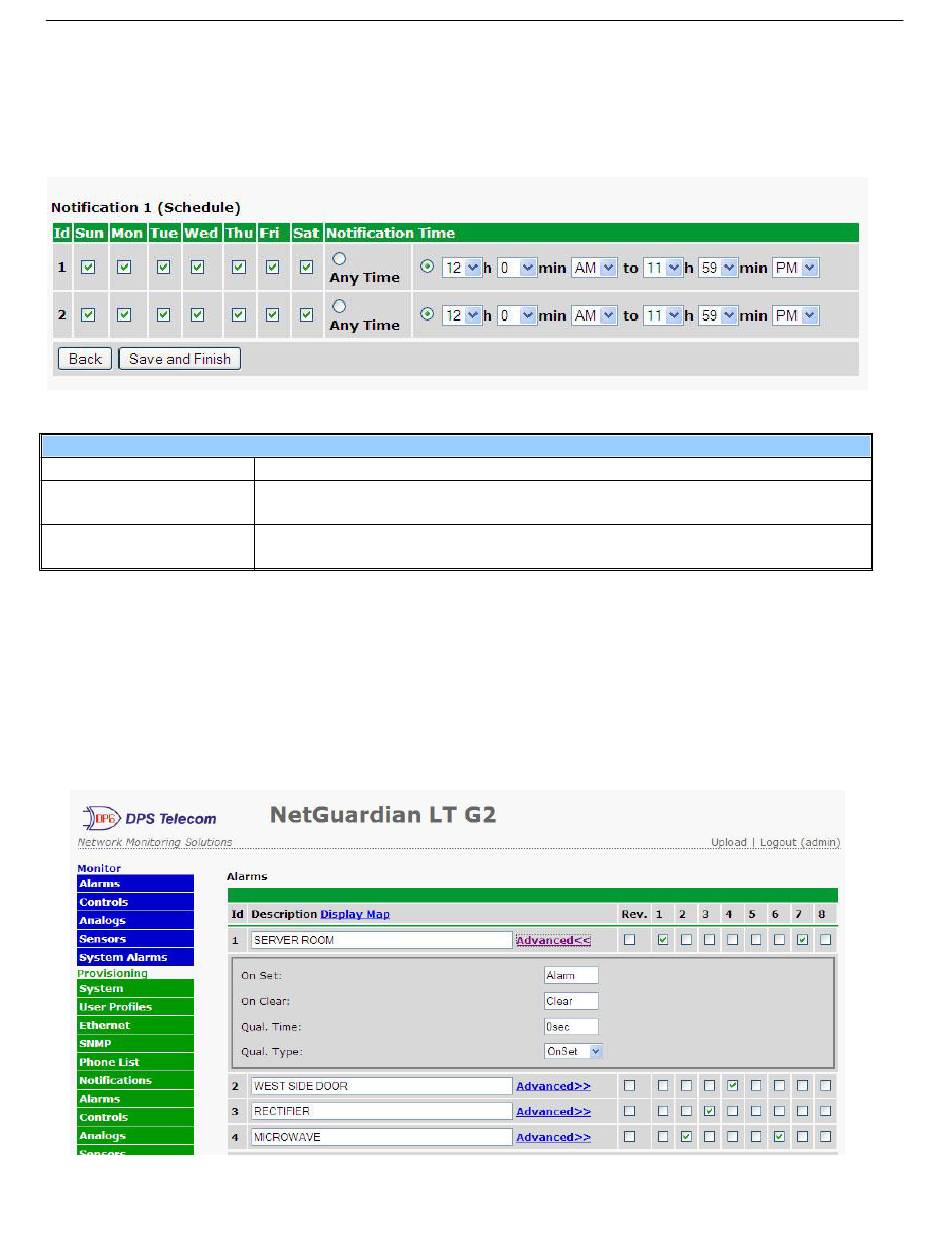Viewport: 950px width, 1254px height.
Task: Uncheck Saturday in schedule row 1
Action: coord(307,267)
